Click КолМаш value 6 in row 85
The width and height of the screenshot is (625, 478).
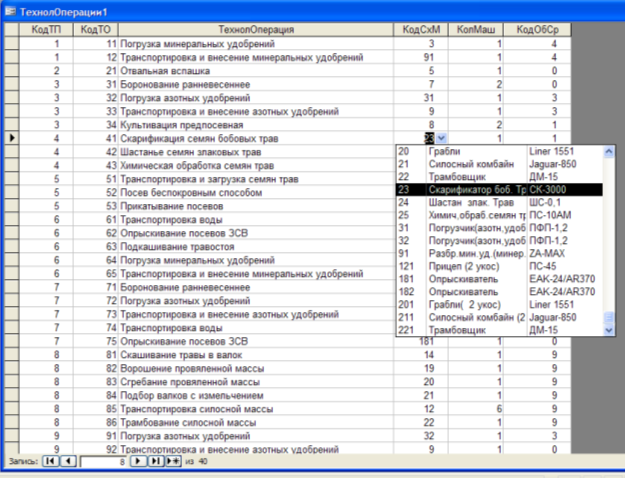476,409
